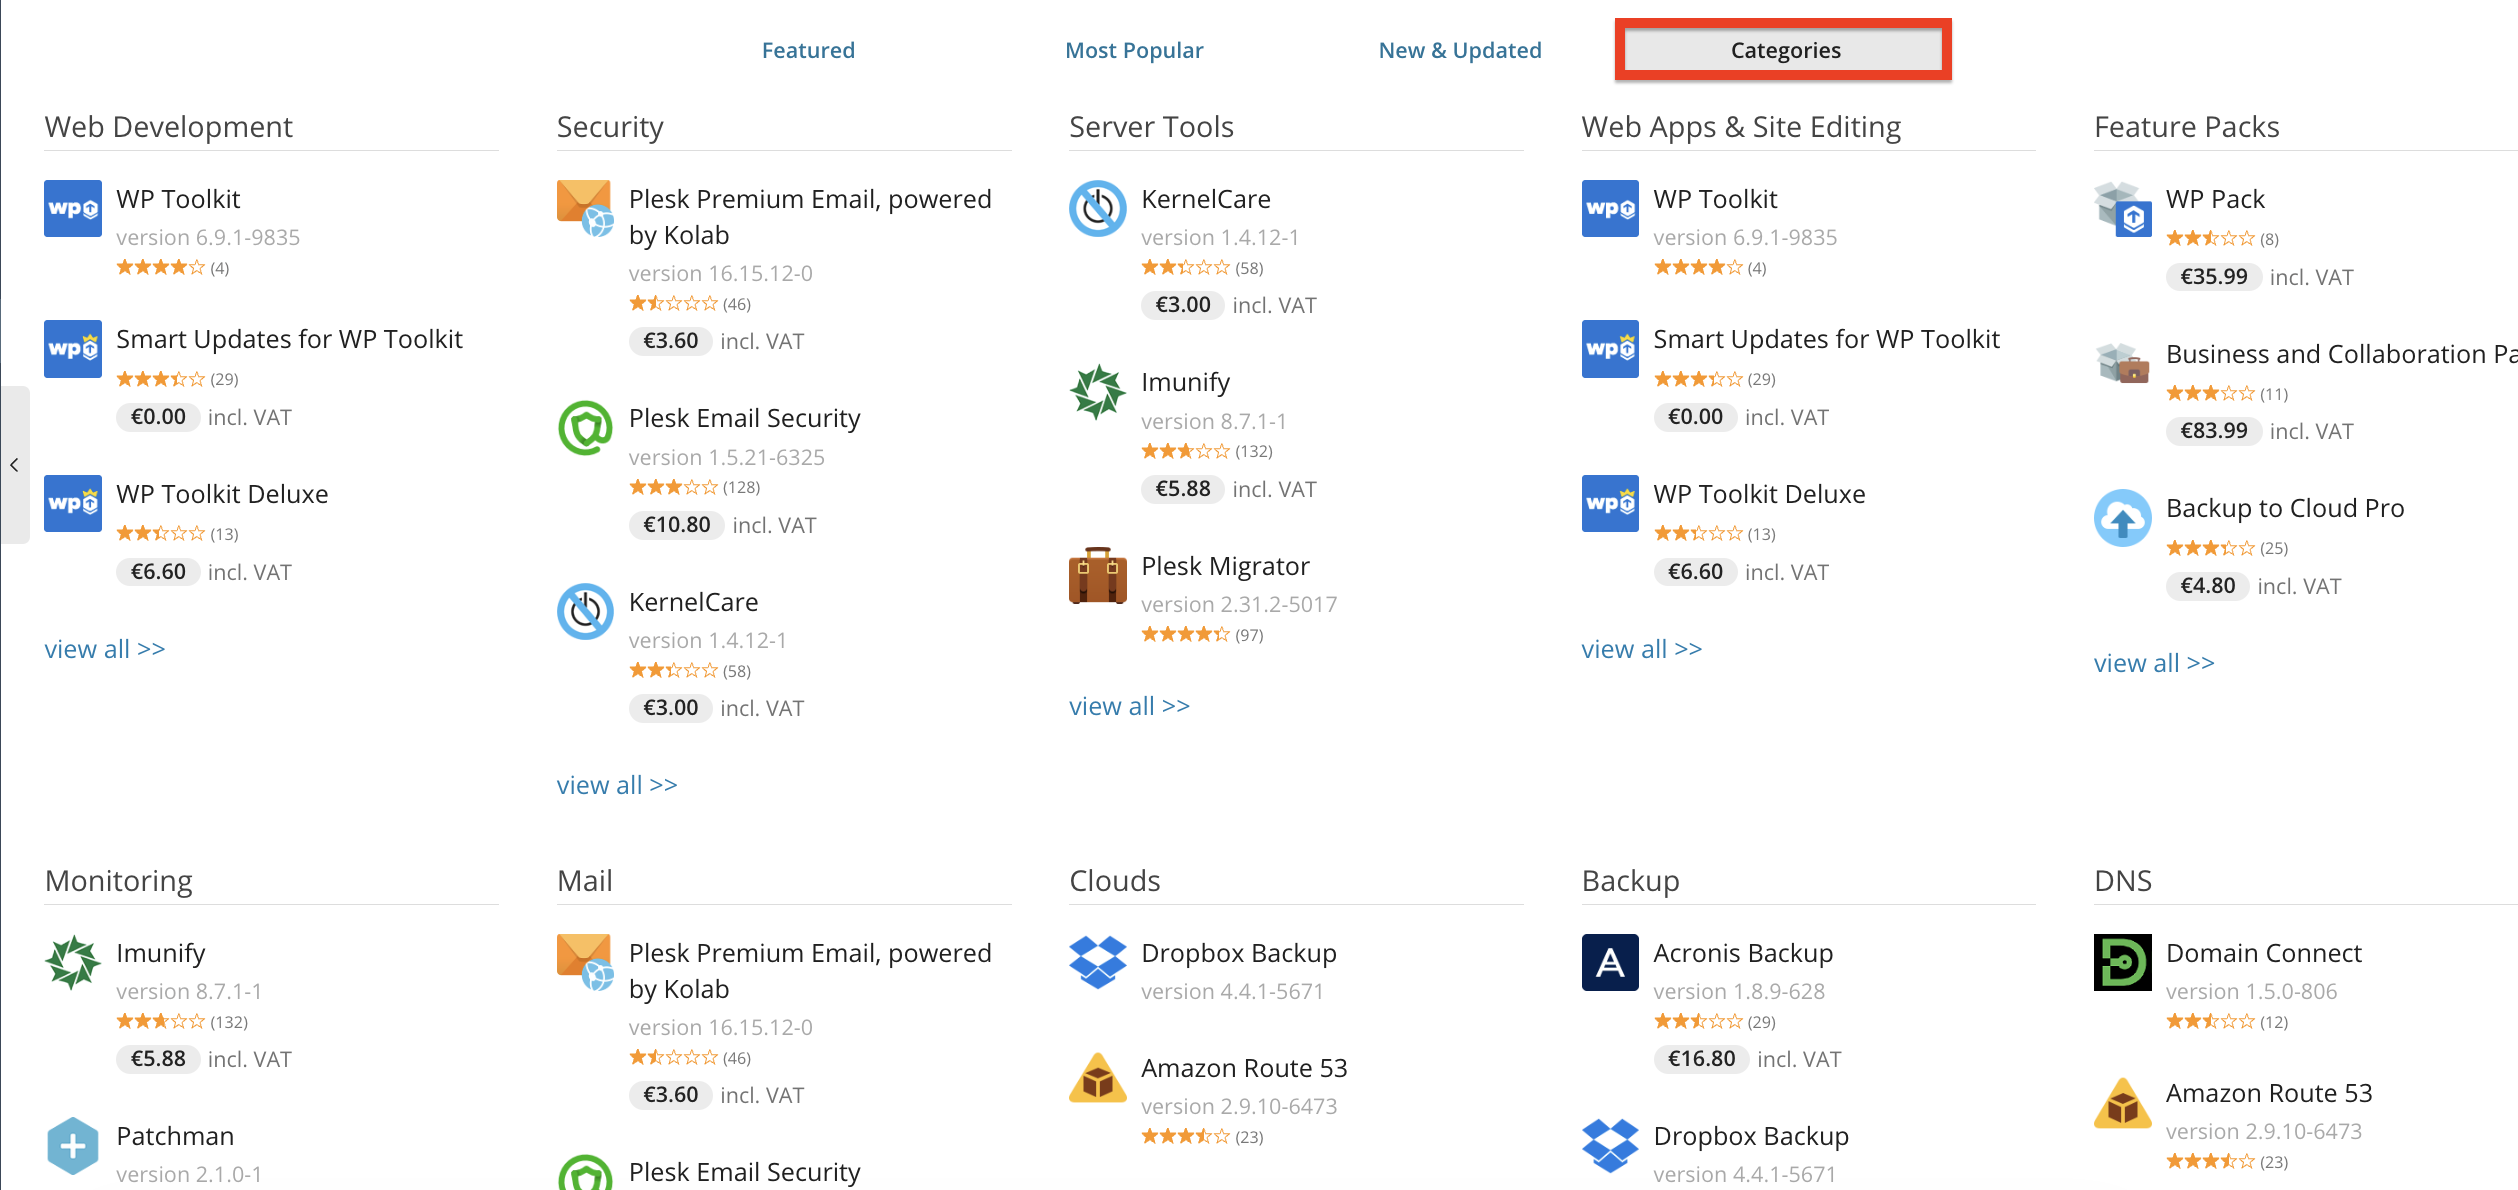This screenshot has height=1190, width=2518.
Task: Switch to the Most Popular tab
Action: [1134, 50]
